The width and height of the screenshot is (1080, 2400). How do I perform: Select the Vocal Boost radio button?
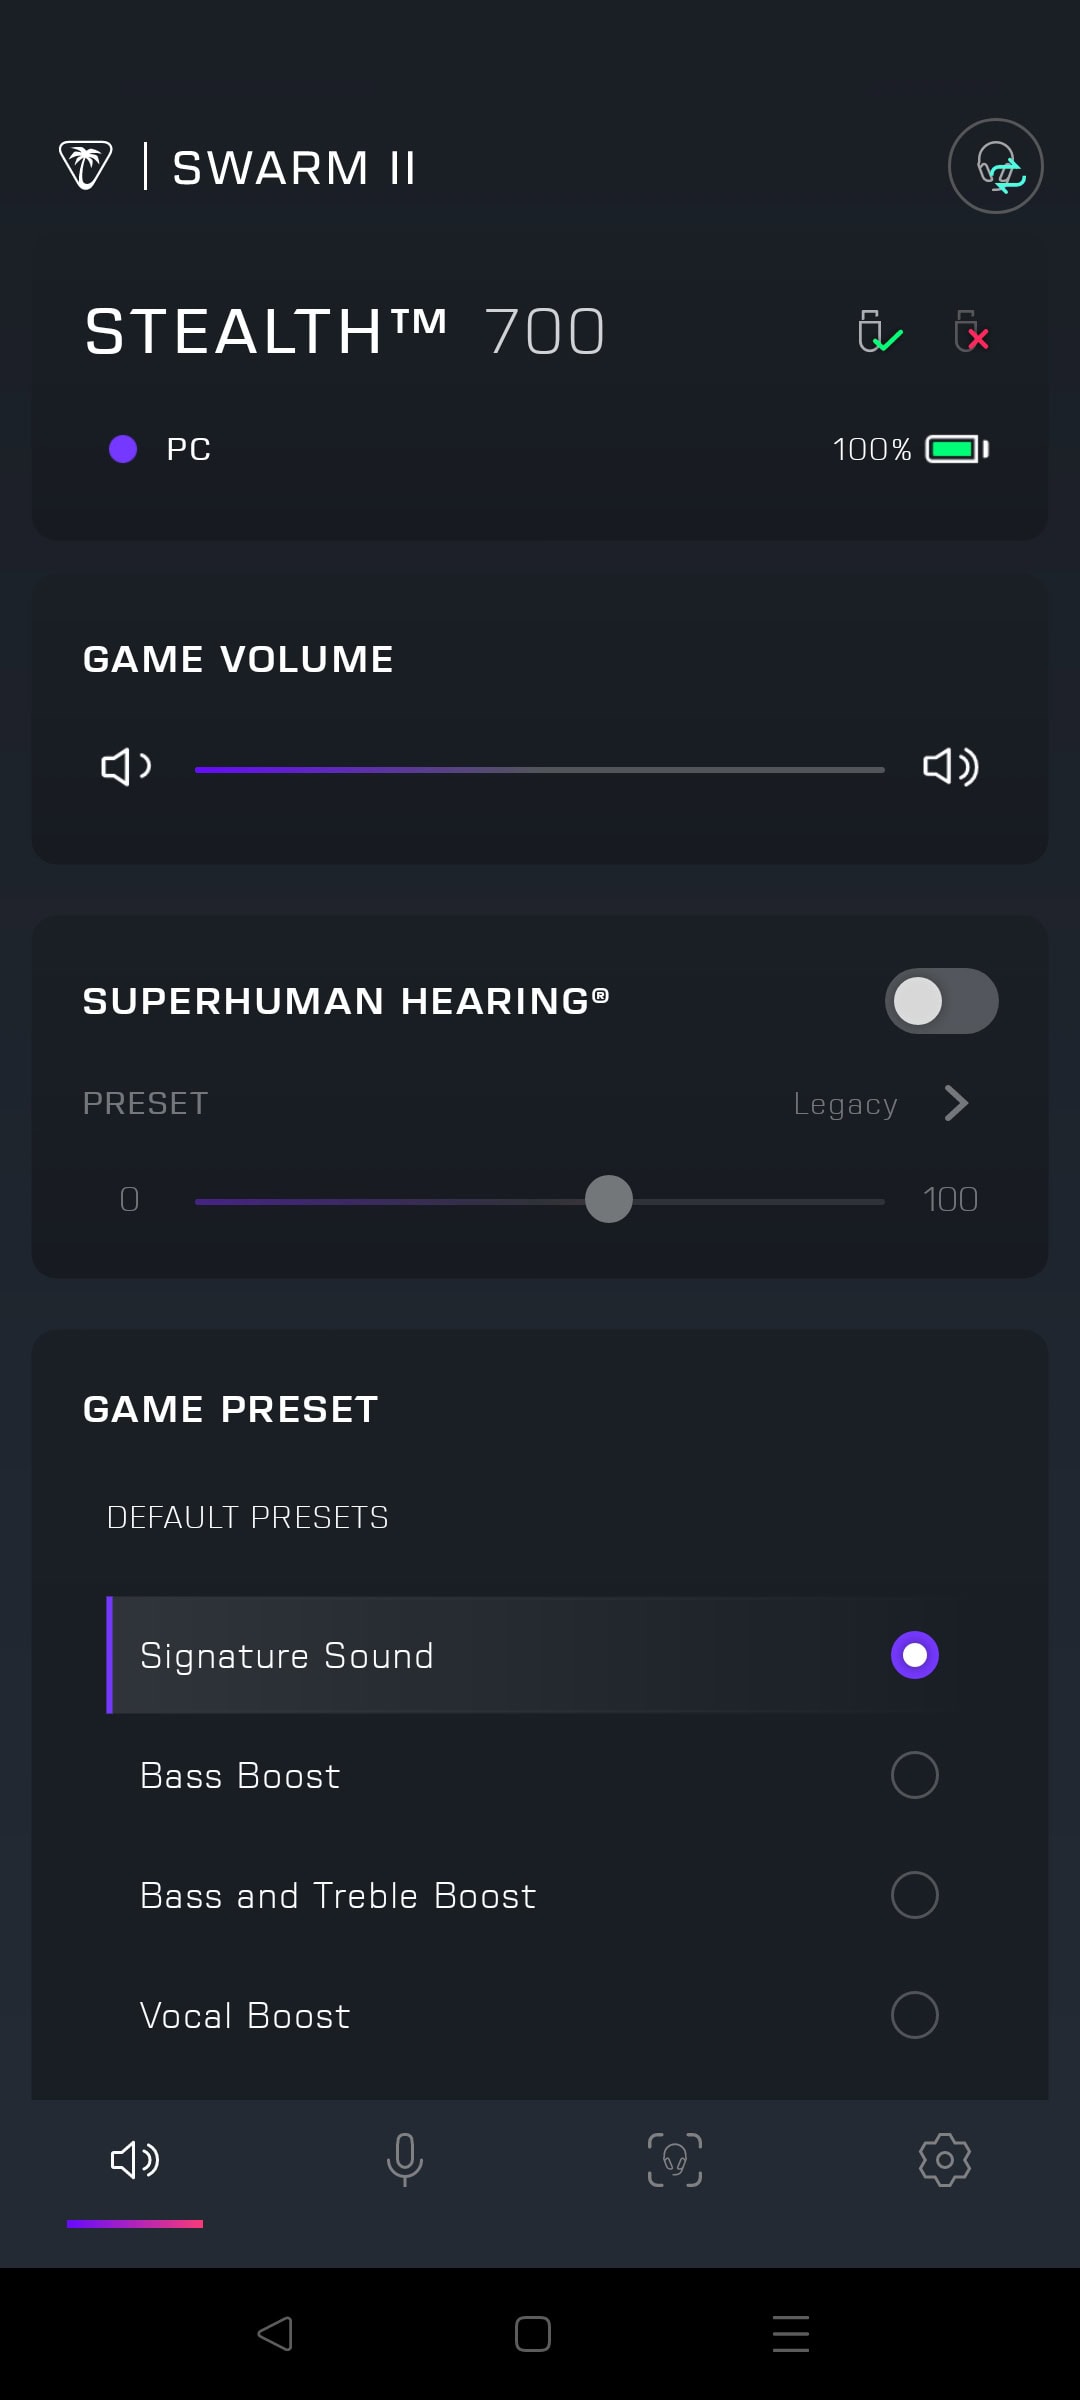(x=914, y=2015)
